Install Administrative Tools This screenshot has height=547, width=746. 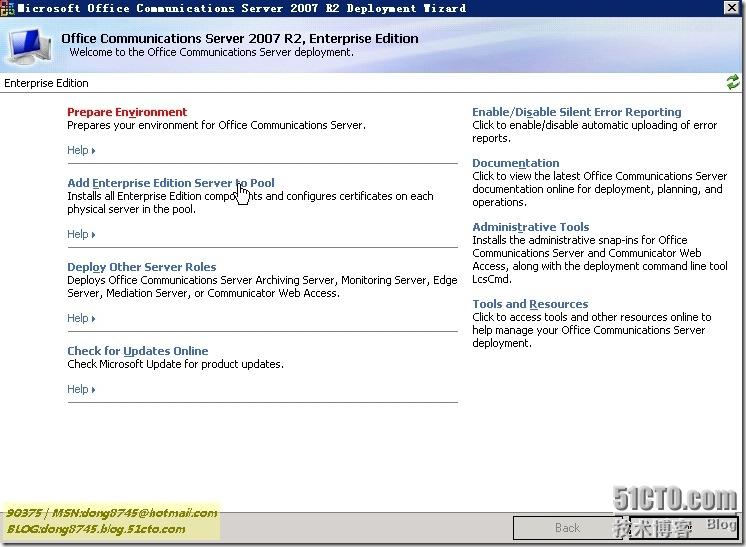point(530,226)
